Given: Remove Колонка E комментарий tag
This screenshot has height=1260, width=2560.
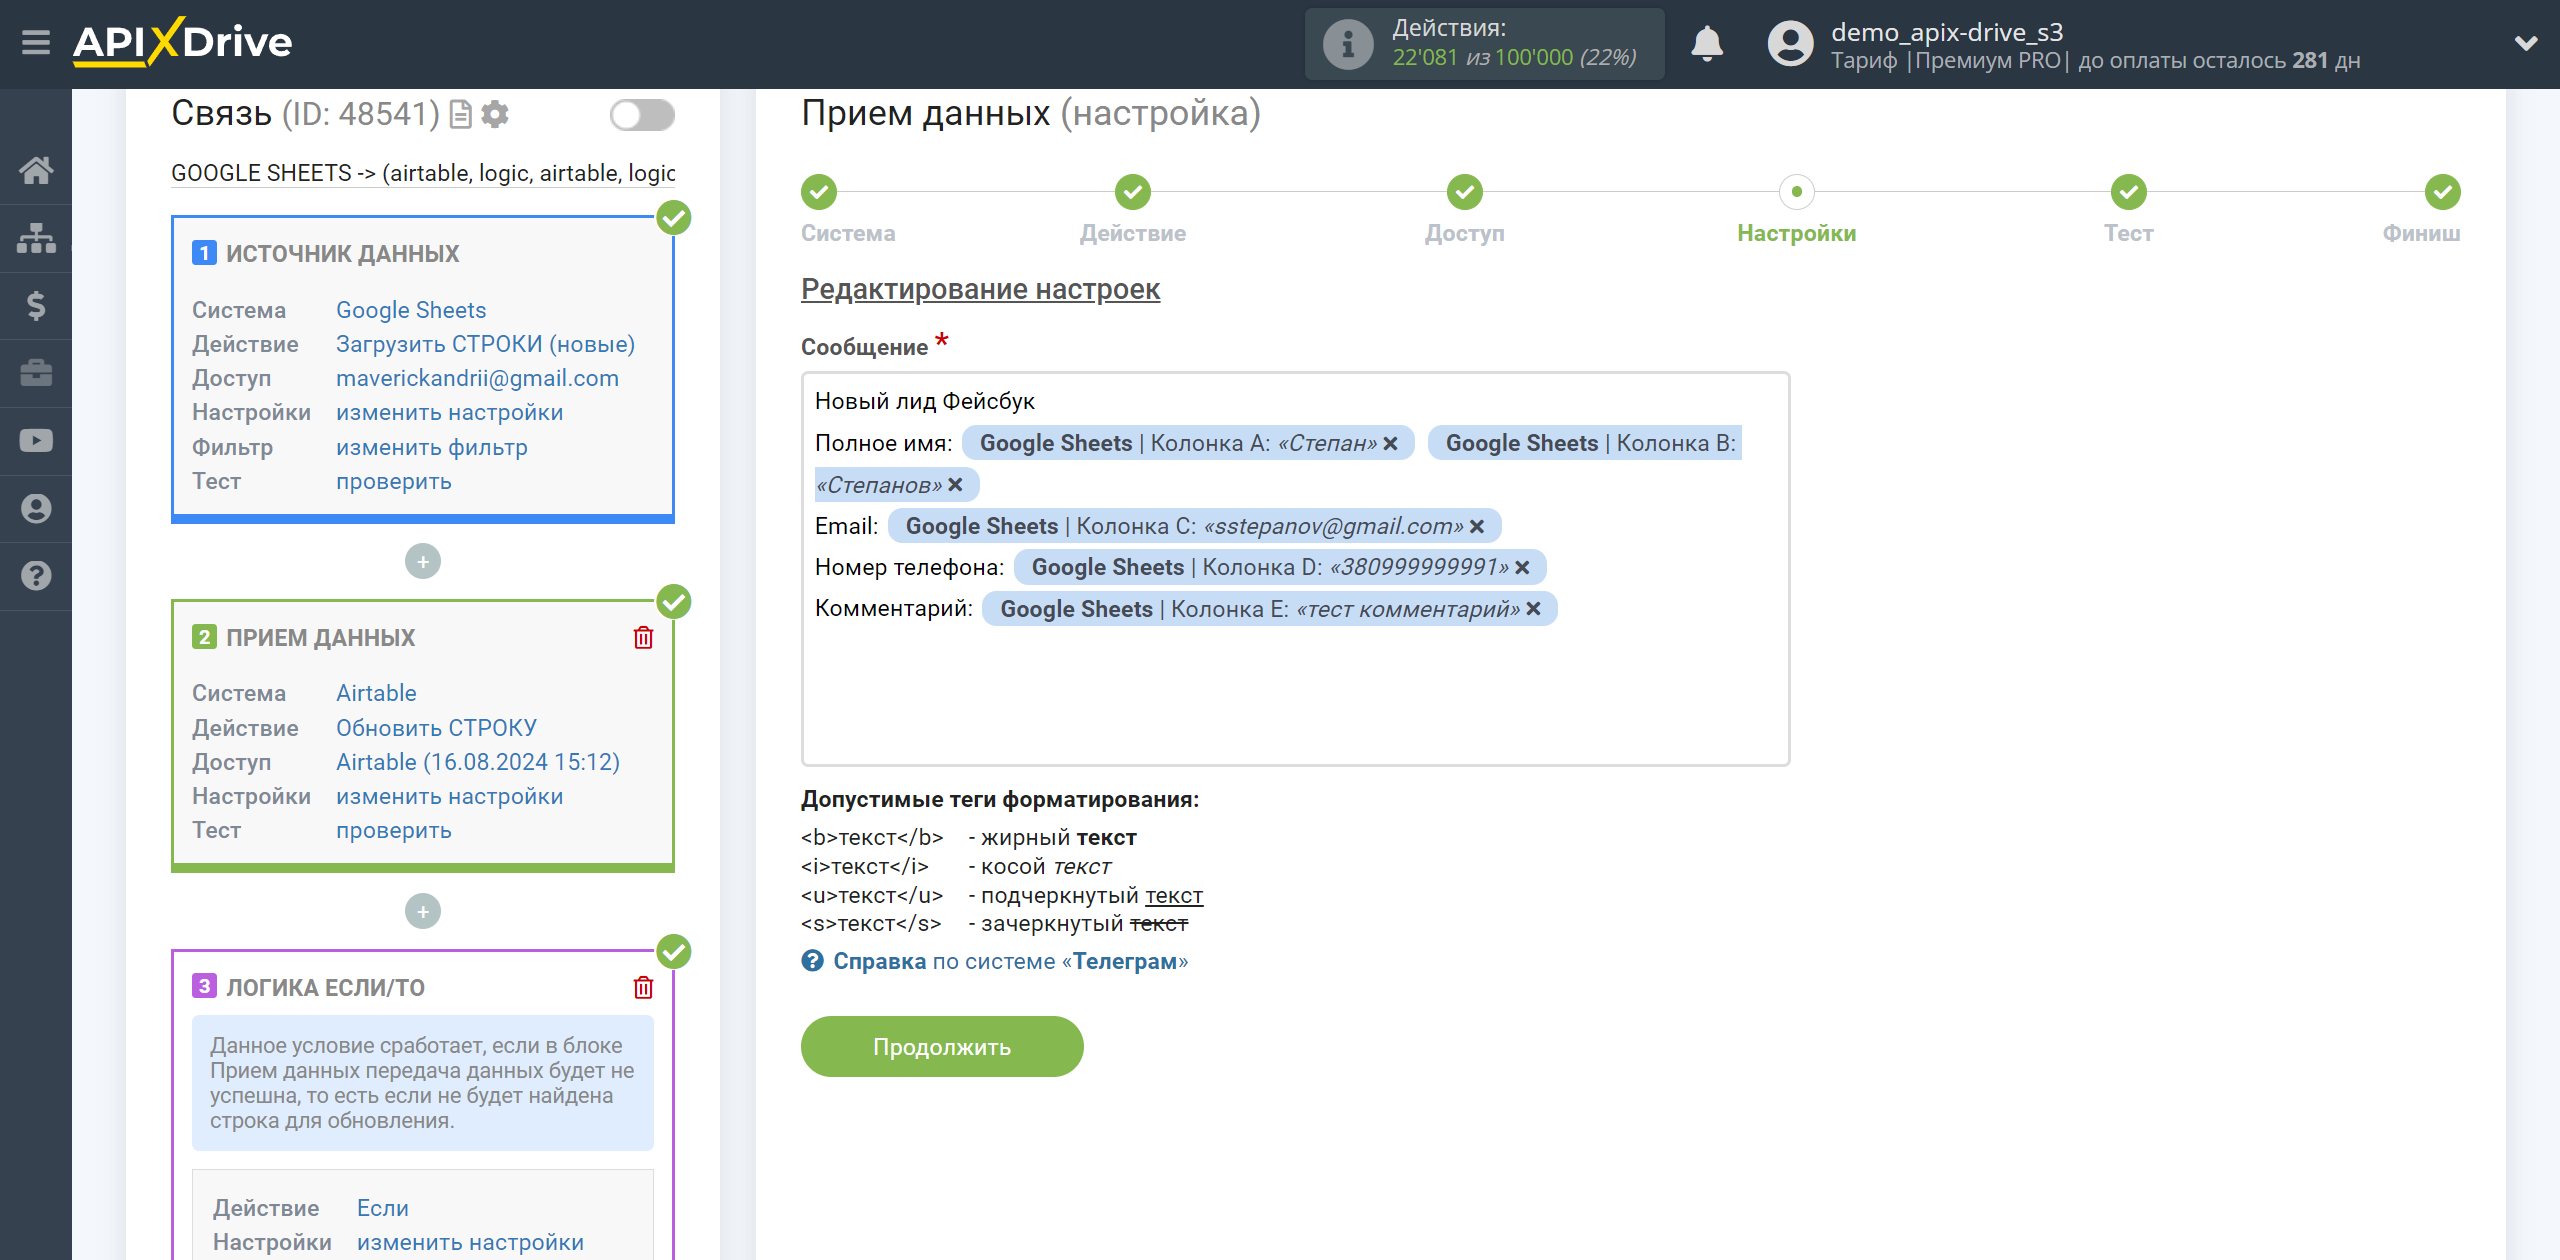Looking at the screenshot, I should click(x=1534, y=609).
